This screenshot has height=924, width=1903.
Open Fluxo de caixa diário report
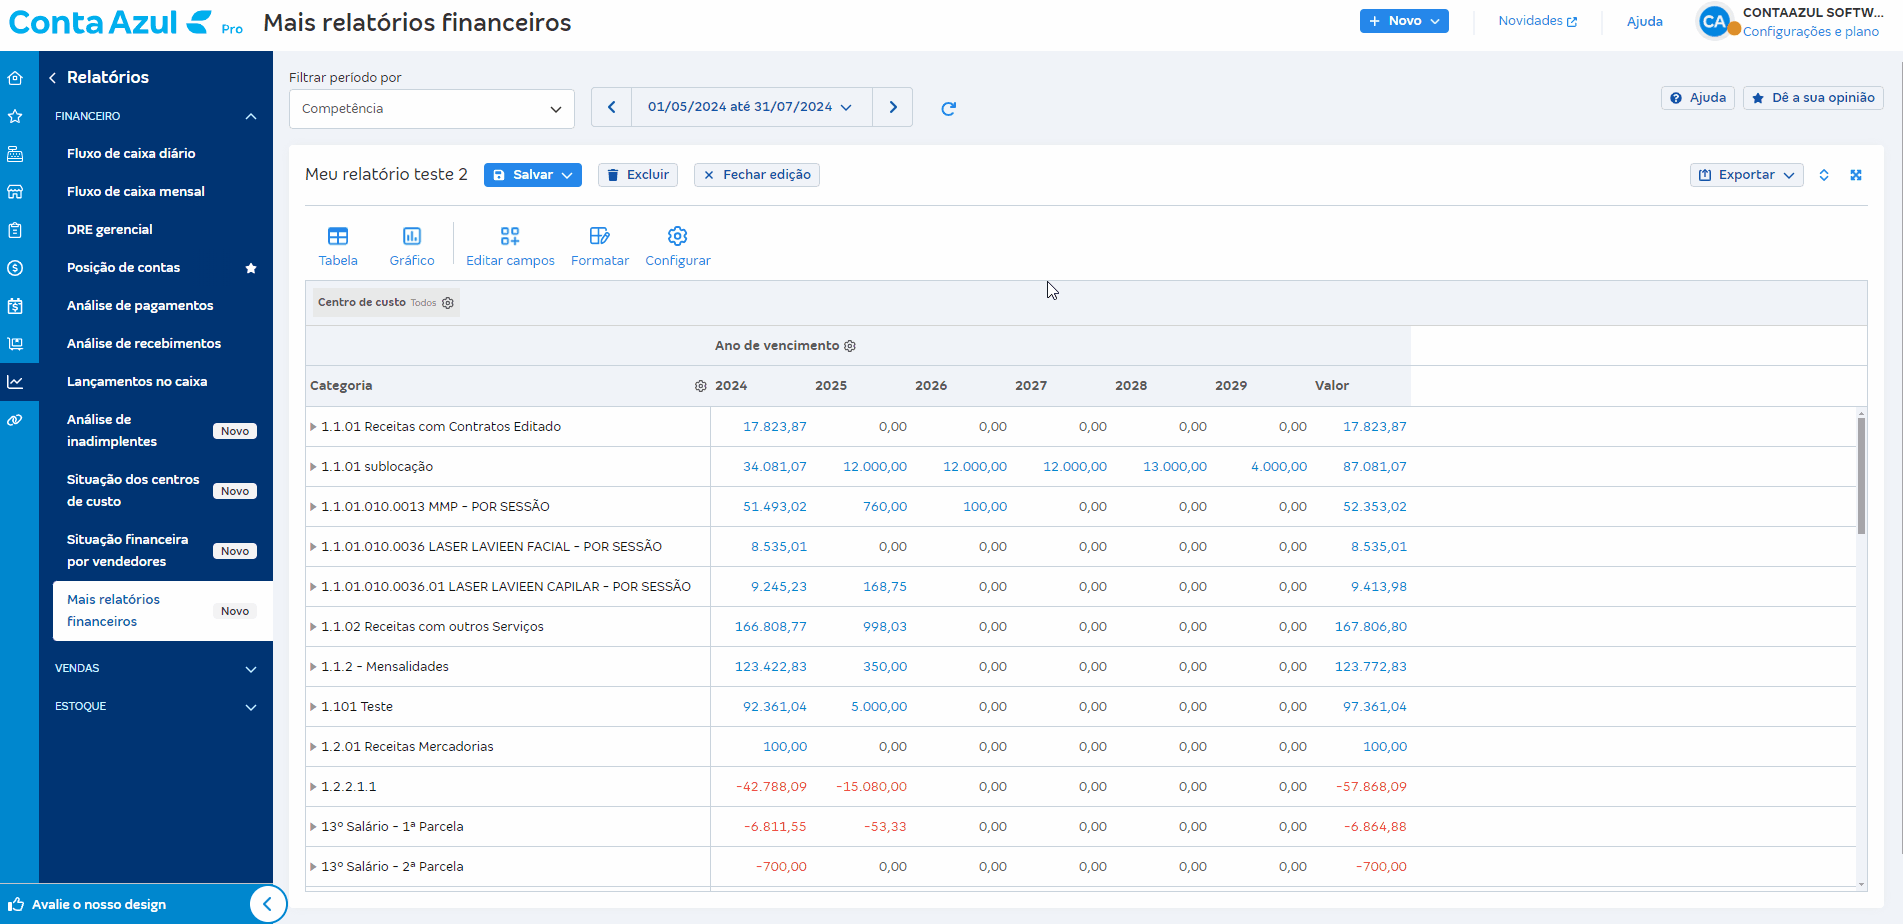[131, 154]
